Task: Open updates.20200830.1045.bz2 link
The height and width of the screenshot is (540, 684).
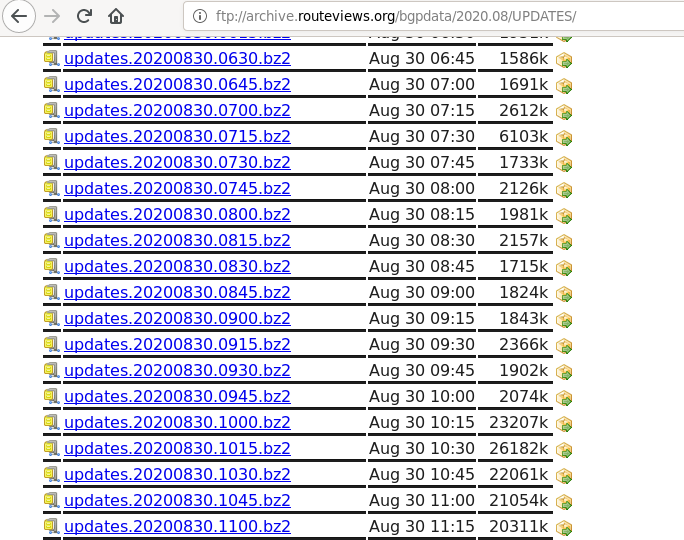Action: point(177,500)
